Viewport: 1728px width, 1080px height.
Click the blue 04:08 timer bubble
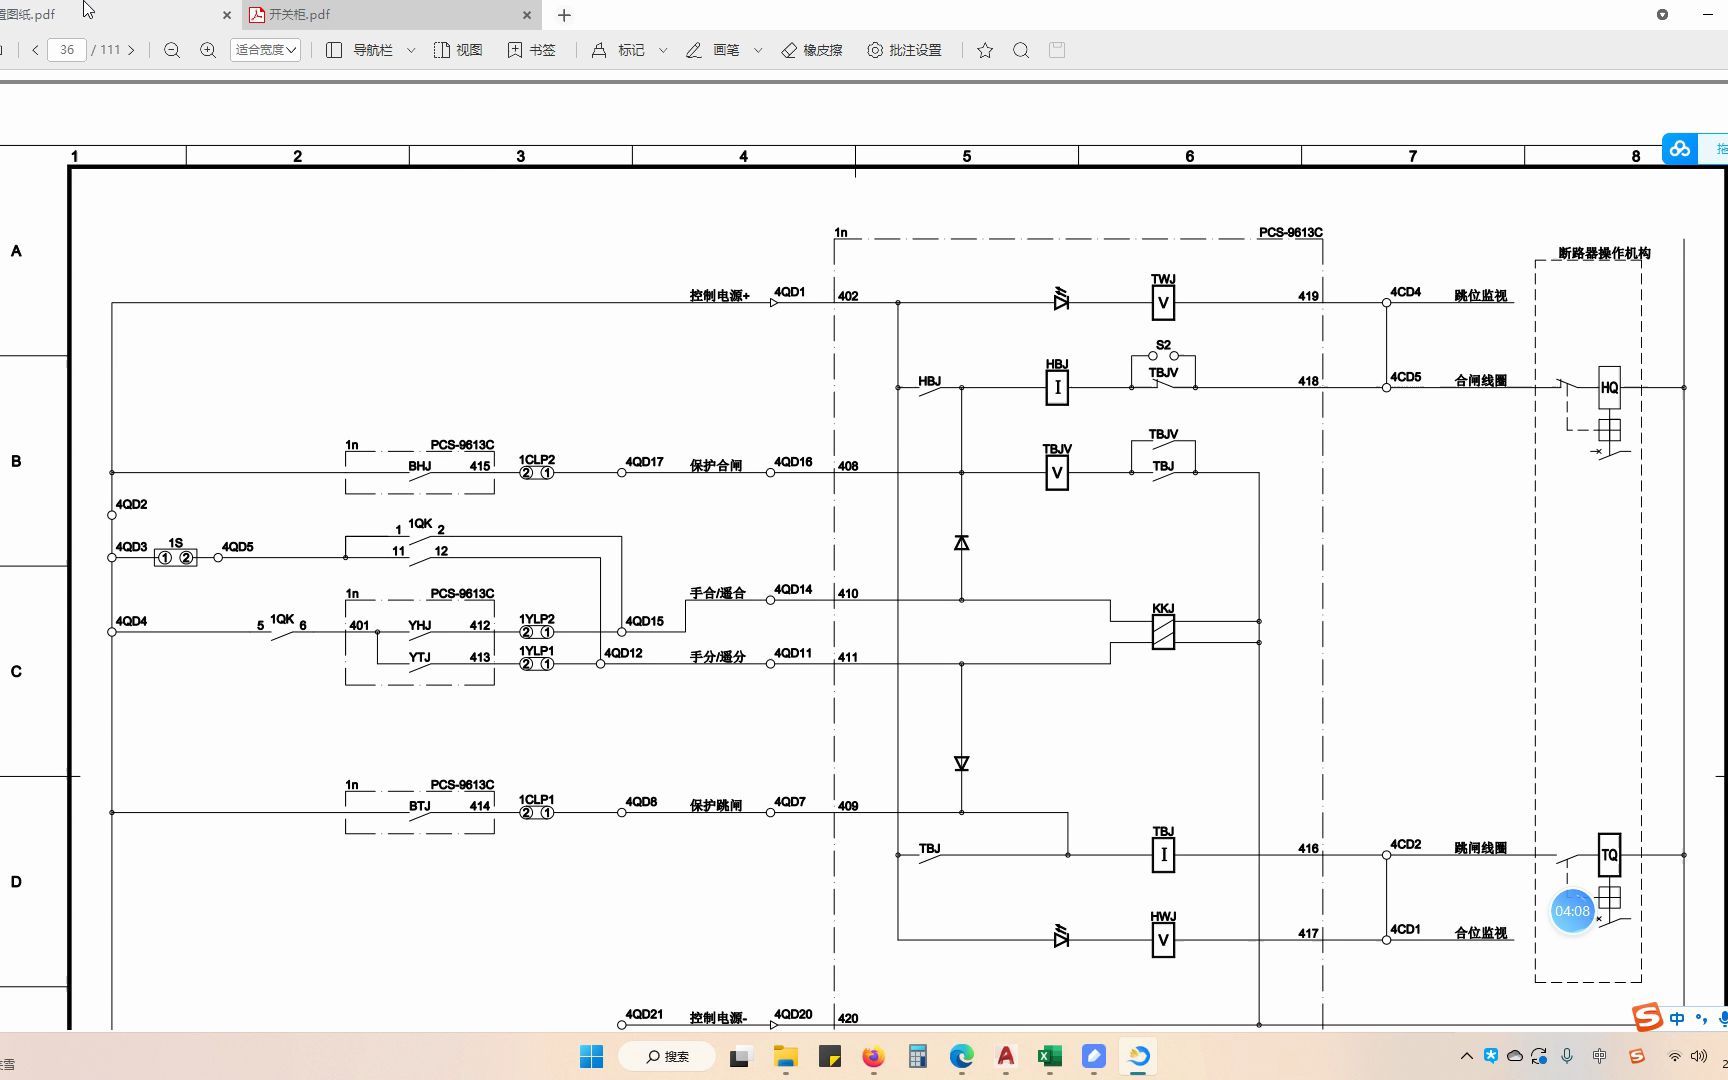pyautogui.click(x=1572, y=911)
